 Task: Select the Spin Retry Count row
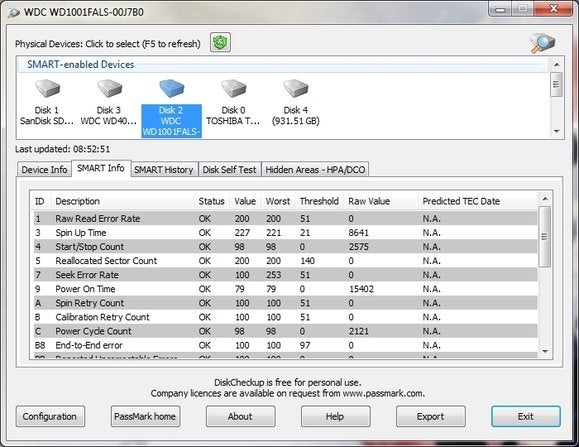coord(285,303)
